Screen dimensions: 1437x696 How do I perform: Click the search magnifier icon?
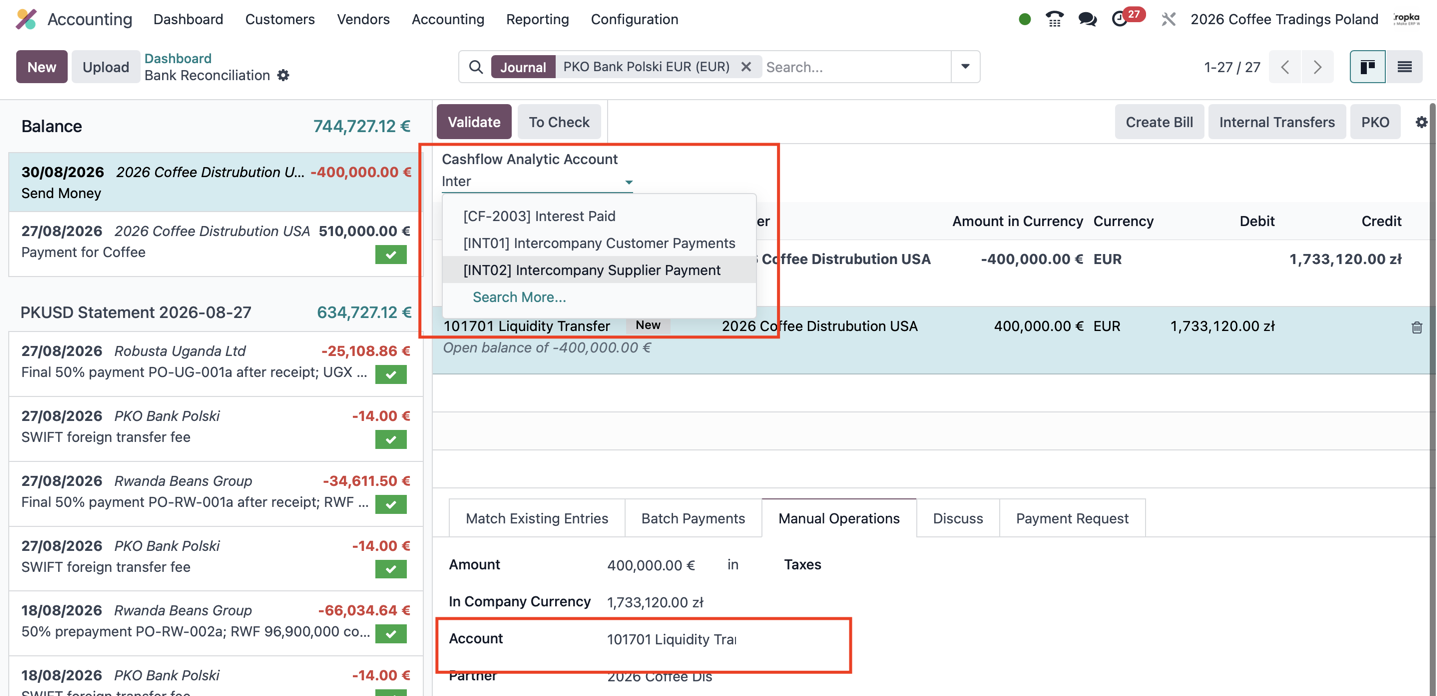[x=476, y=67]
